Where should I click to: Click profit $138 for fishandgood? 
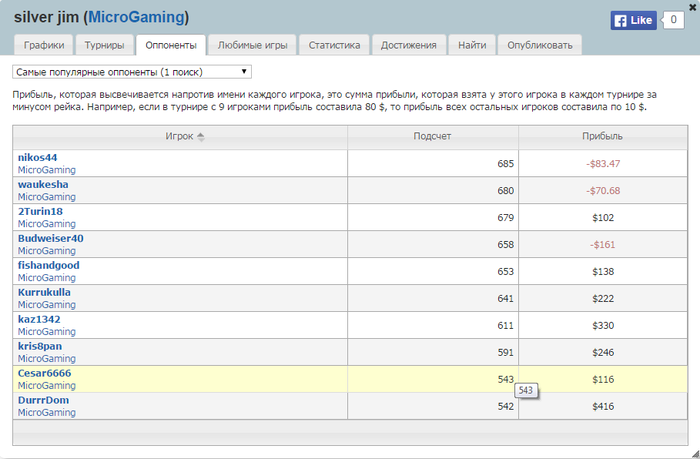pyautogui.click(x=603, y=271)
